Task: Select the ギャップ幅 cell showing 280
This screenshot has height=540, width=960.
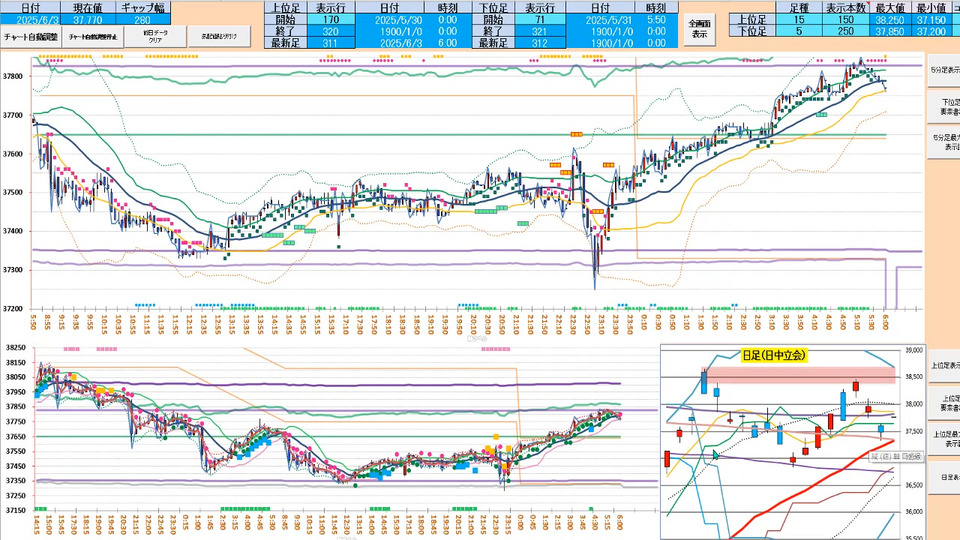Action: [x=142, y=20]
